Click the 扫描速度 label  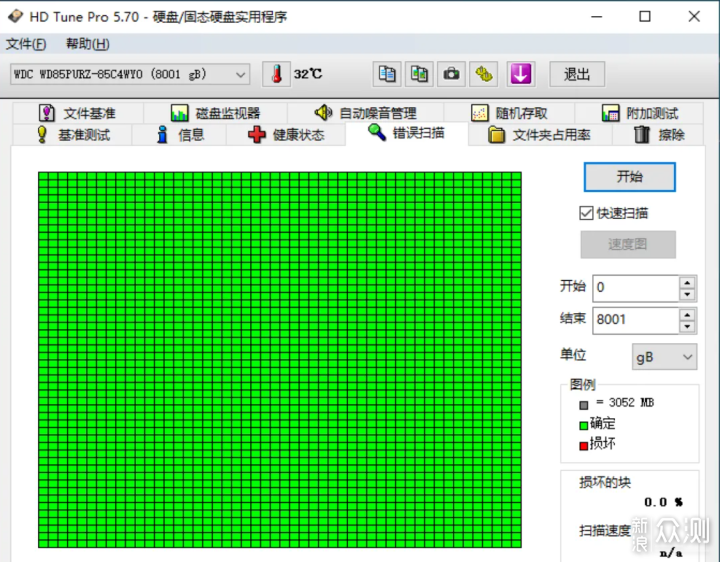pos(605,531)
